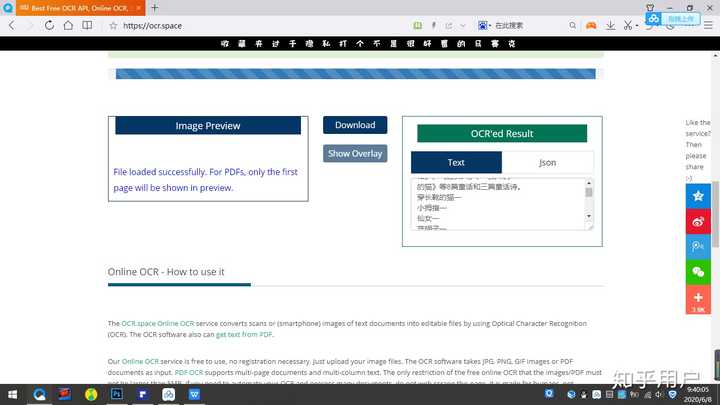The image size is (720, 405).
Task: Share to WeChat with the green button
Action: pos(698,272)
